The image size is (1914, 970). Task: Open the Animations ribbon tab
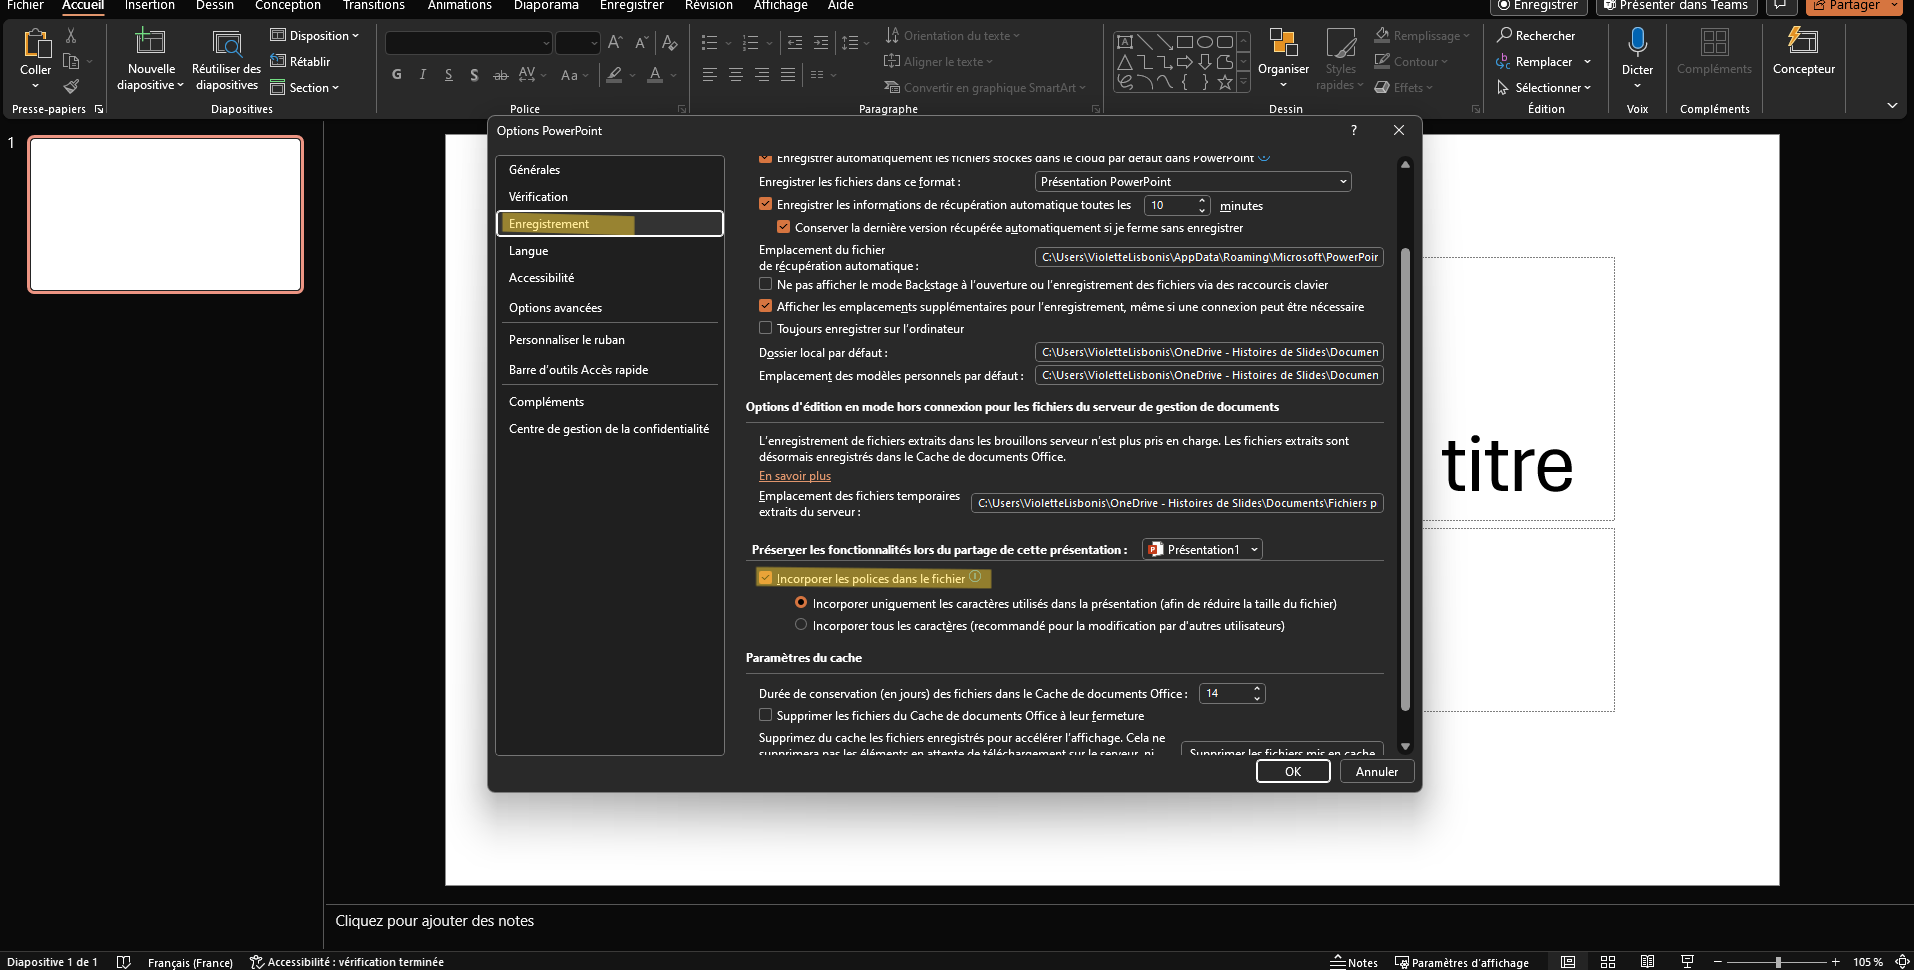pyautogui.click(x=460, y=6)
